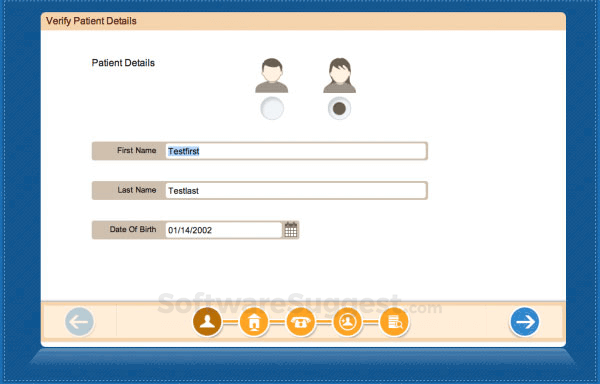Viewport: 600px width, 384px height.
Task: Click the Patient Details heading text
Action: pyautogui.click(x=123, y=63)
